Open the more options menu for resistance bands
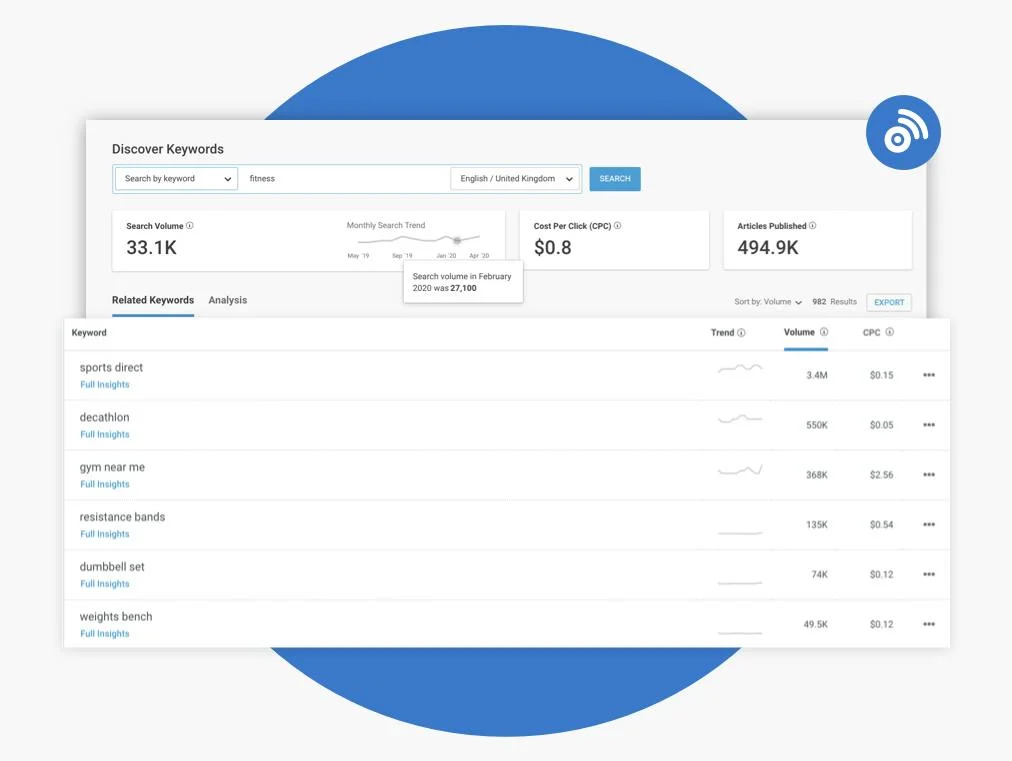The width and height of the screenshot is (1012, 761). click(x=929, y=524)
